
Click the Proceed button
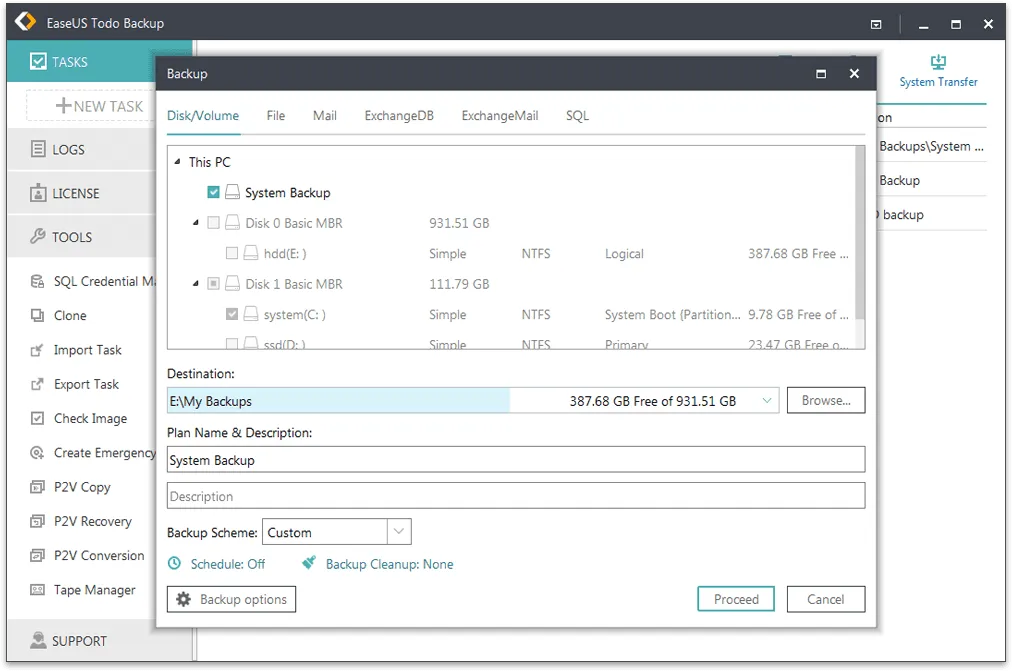tap(736, 599)
